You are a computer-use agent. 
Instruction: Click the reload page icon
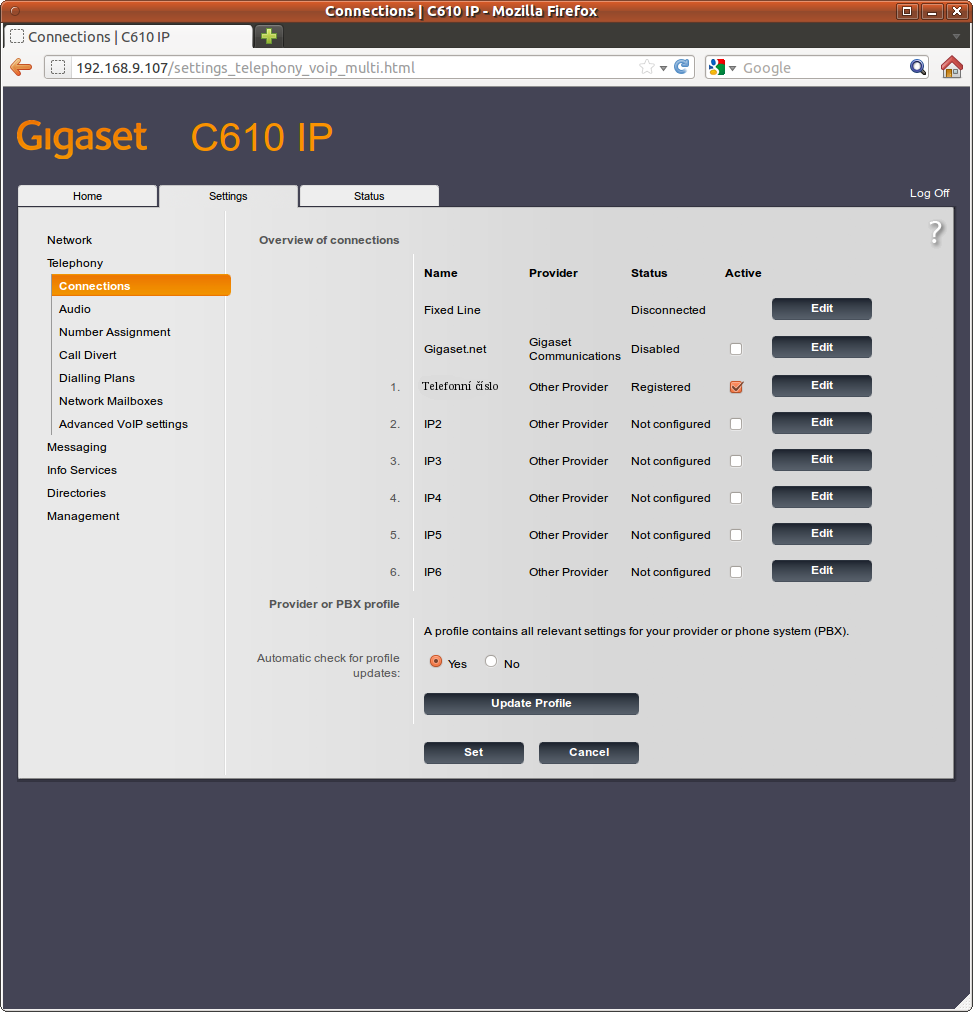click(682, 67)
